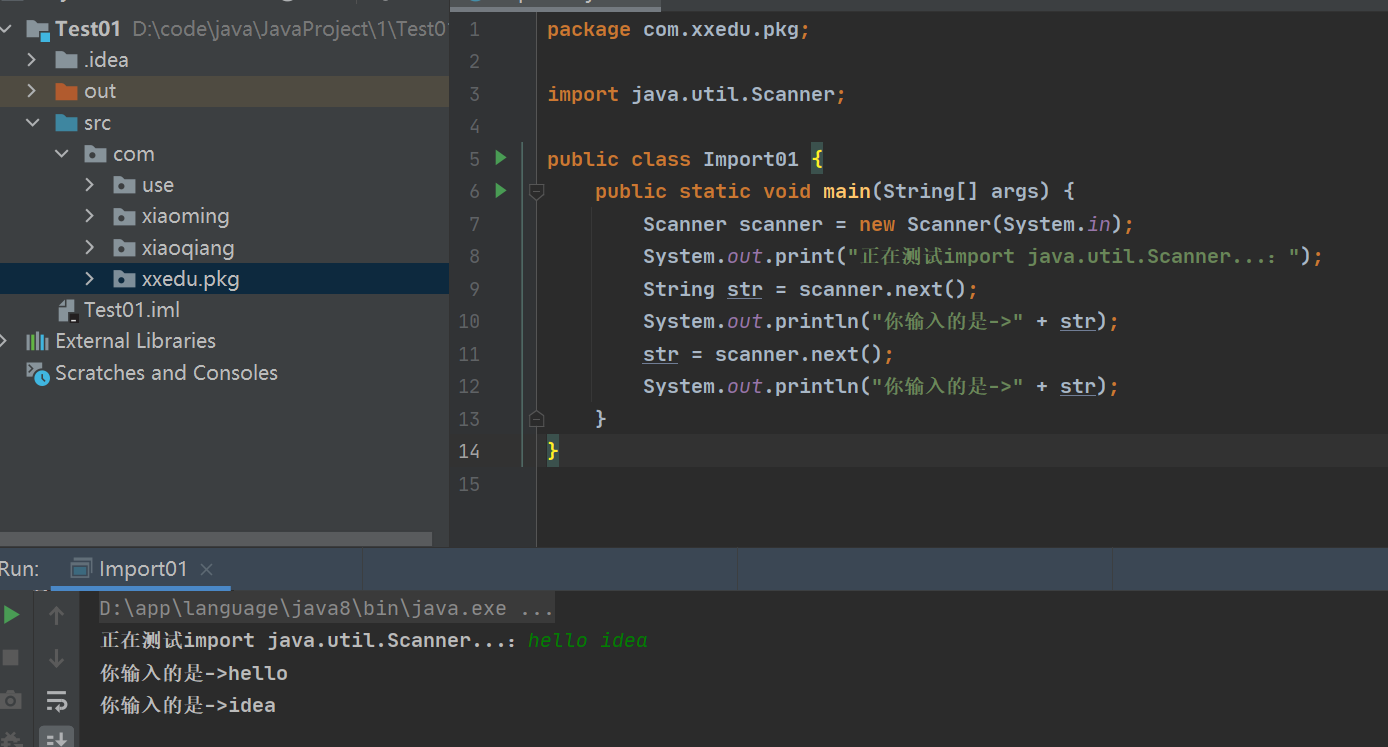Click the xiaoqiang package icon
Viewport: 1388px width, 747px height.
(124, 248)
